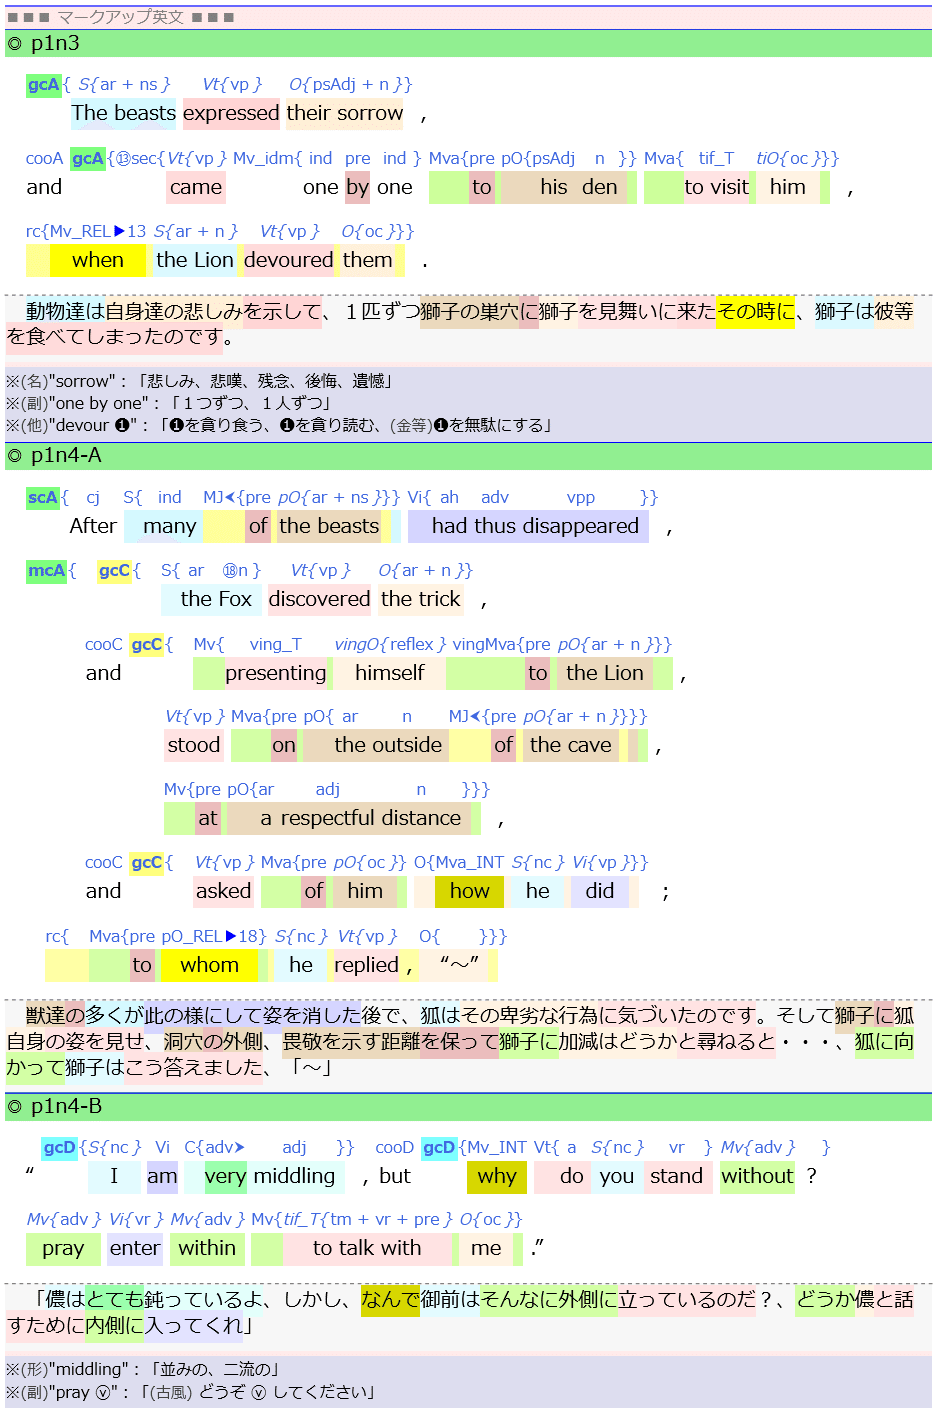Click the yellow-highlighted Japanese 'その時に'
934x1410 pixels.
756,312
